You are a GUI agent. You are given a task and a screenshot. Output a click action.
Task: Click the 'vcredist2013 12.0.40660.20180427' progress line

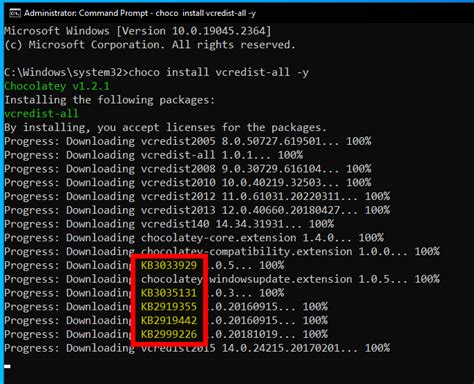pos(197,210)
